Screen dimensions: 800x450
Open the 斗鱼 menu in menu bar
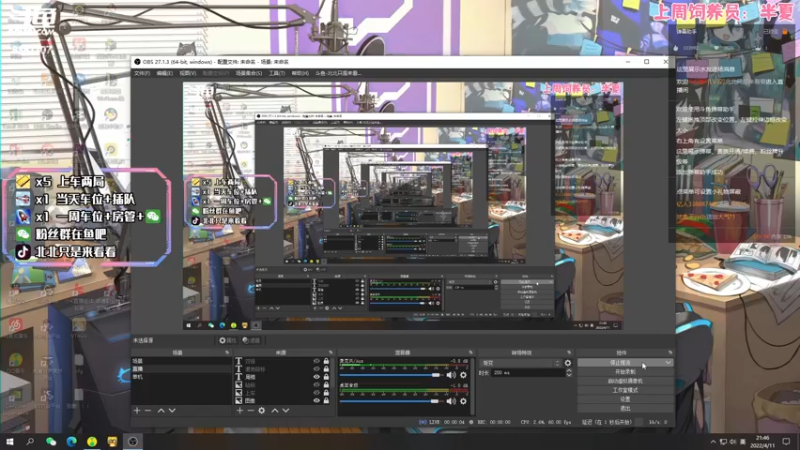point(338,73)
